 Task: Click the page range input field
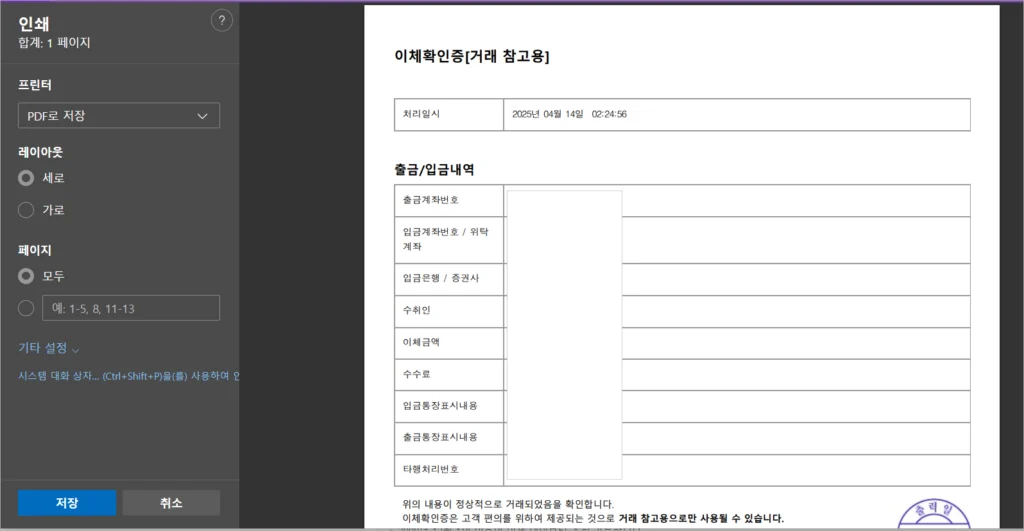(x=130, y=308)
